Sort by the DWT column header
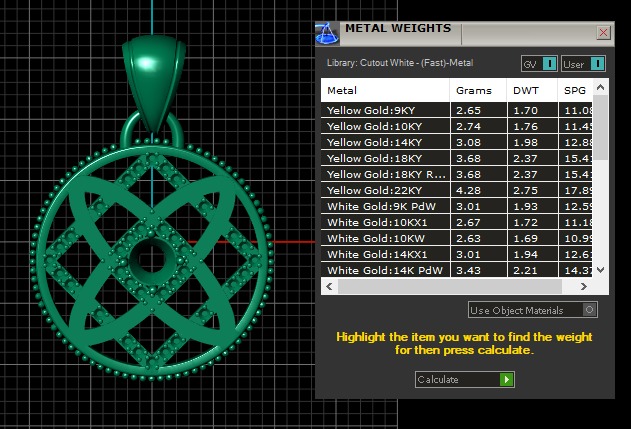The image size is (631, 429). [532, 90]
